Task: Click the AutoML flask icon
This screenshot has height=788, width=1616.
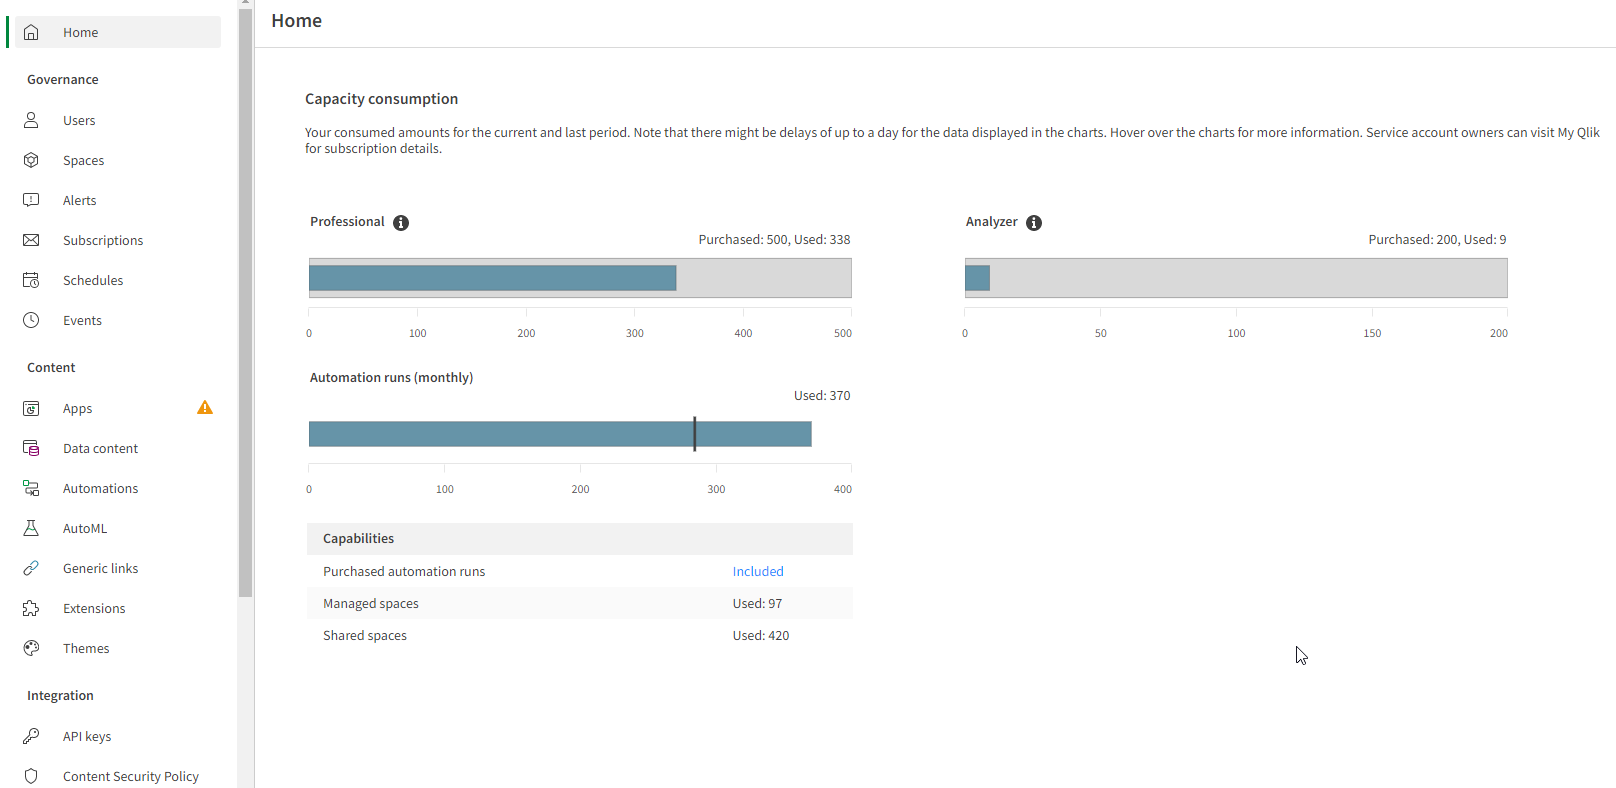Action: pyautogui.click(x=31, y=528)
